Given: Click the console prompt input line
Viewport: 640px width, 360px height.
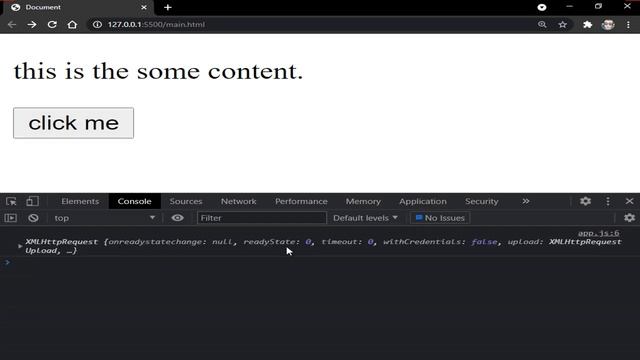Looking at the screenshot, I should [x=320, y=262].
